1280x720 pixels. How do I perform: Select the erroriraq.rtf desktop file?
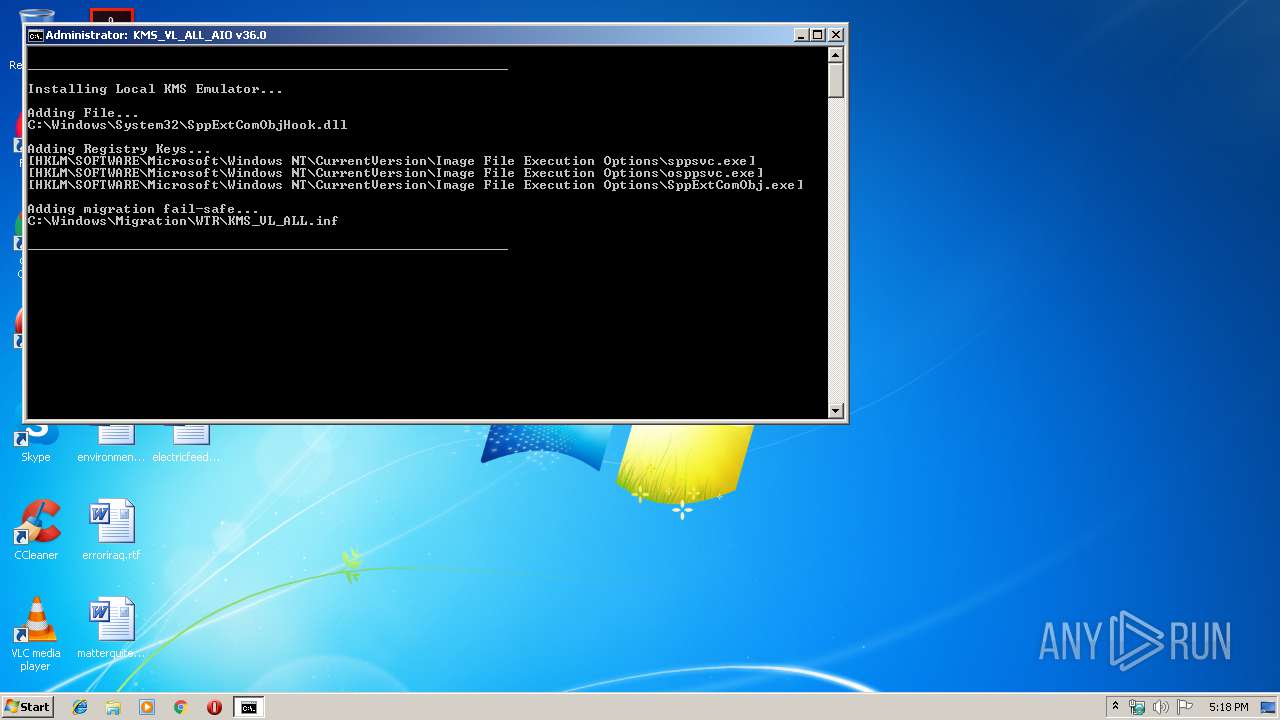pyautogui.click(x=111, y=530)
